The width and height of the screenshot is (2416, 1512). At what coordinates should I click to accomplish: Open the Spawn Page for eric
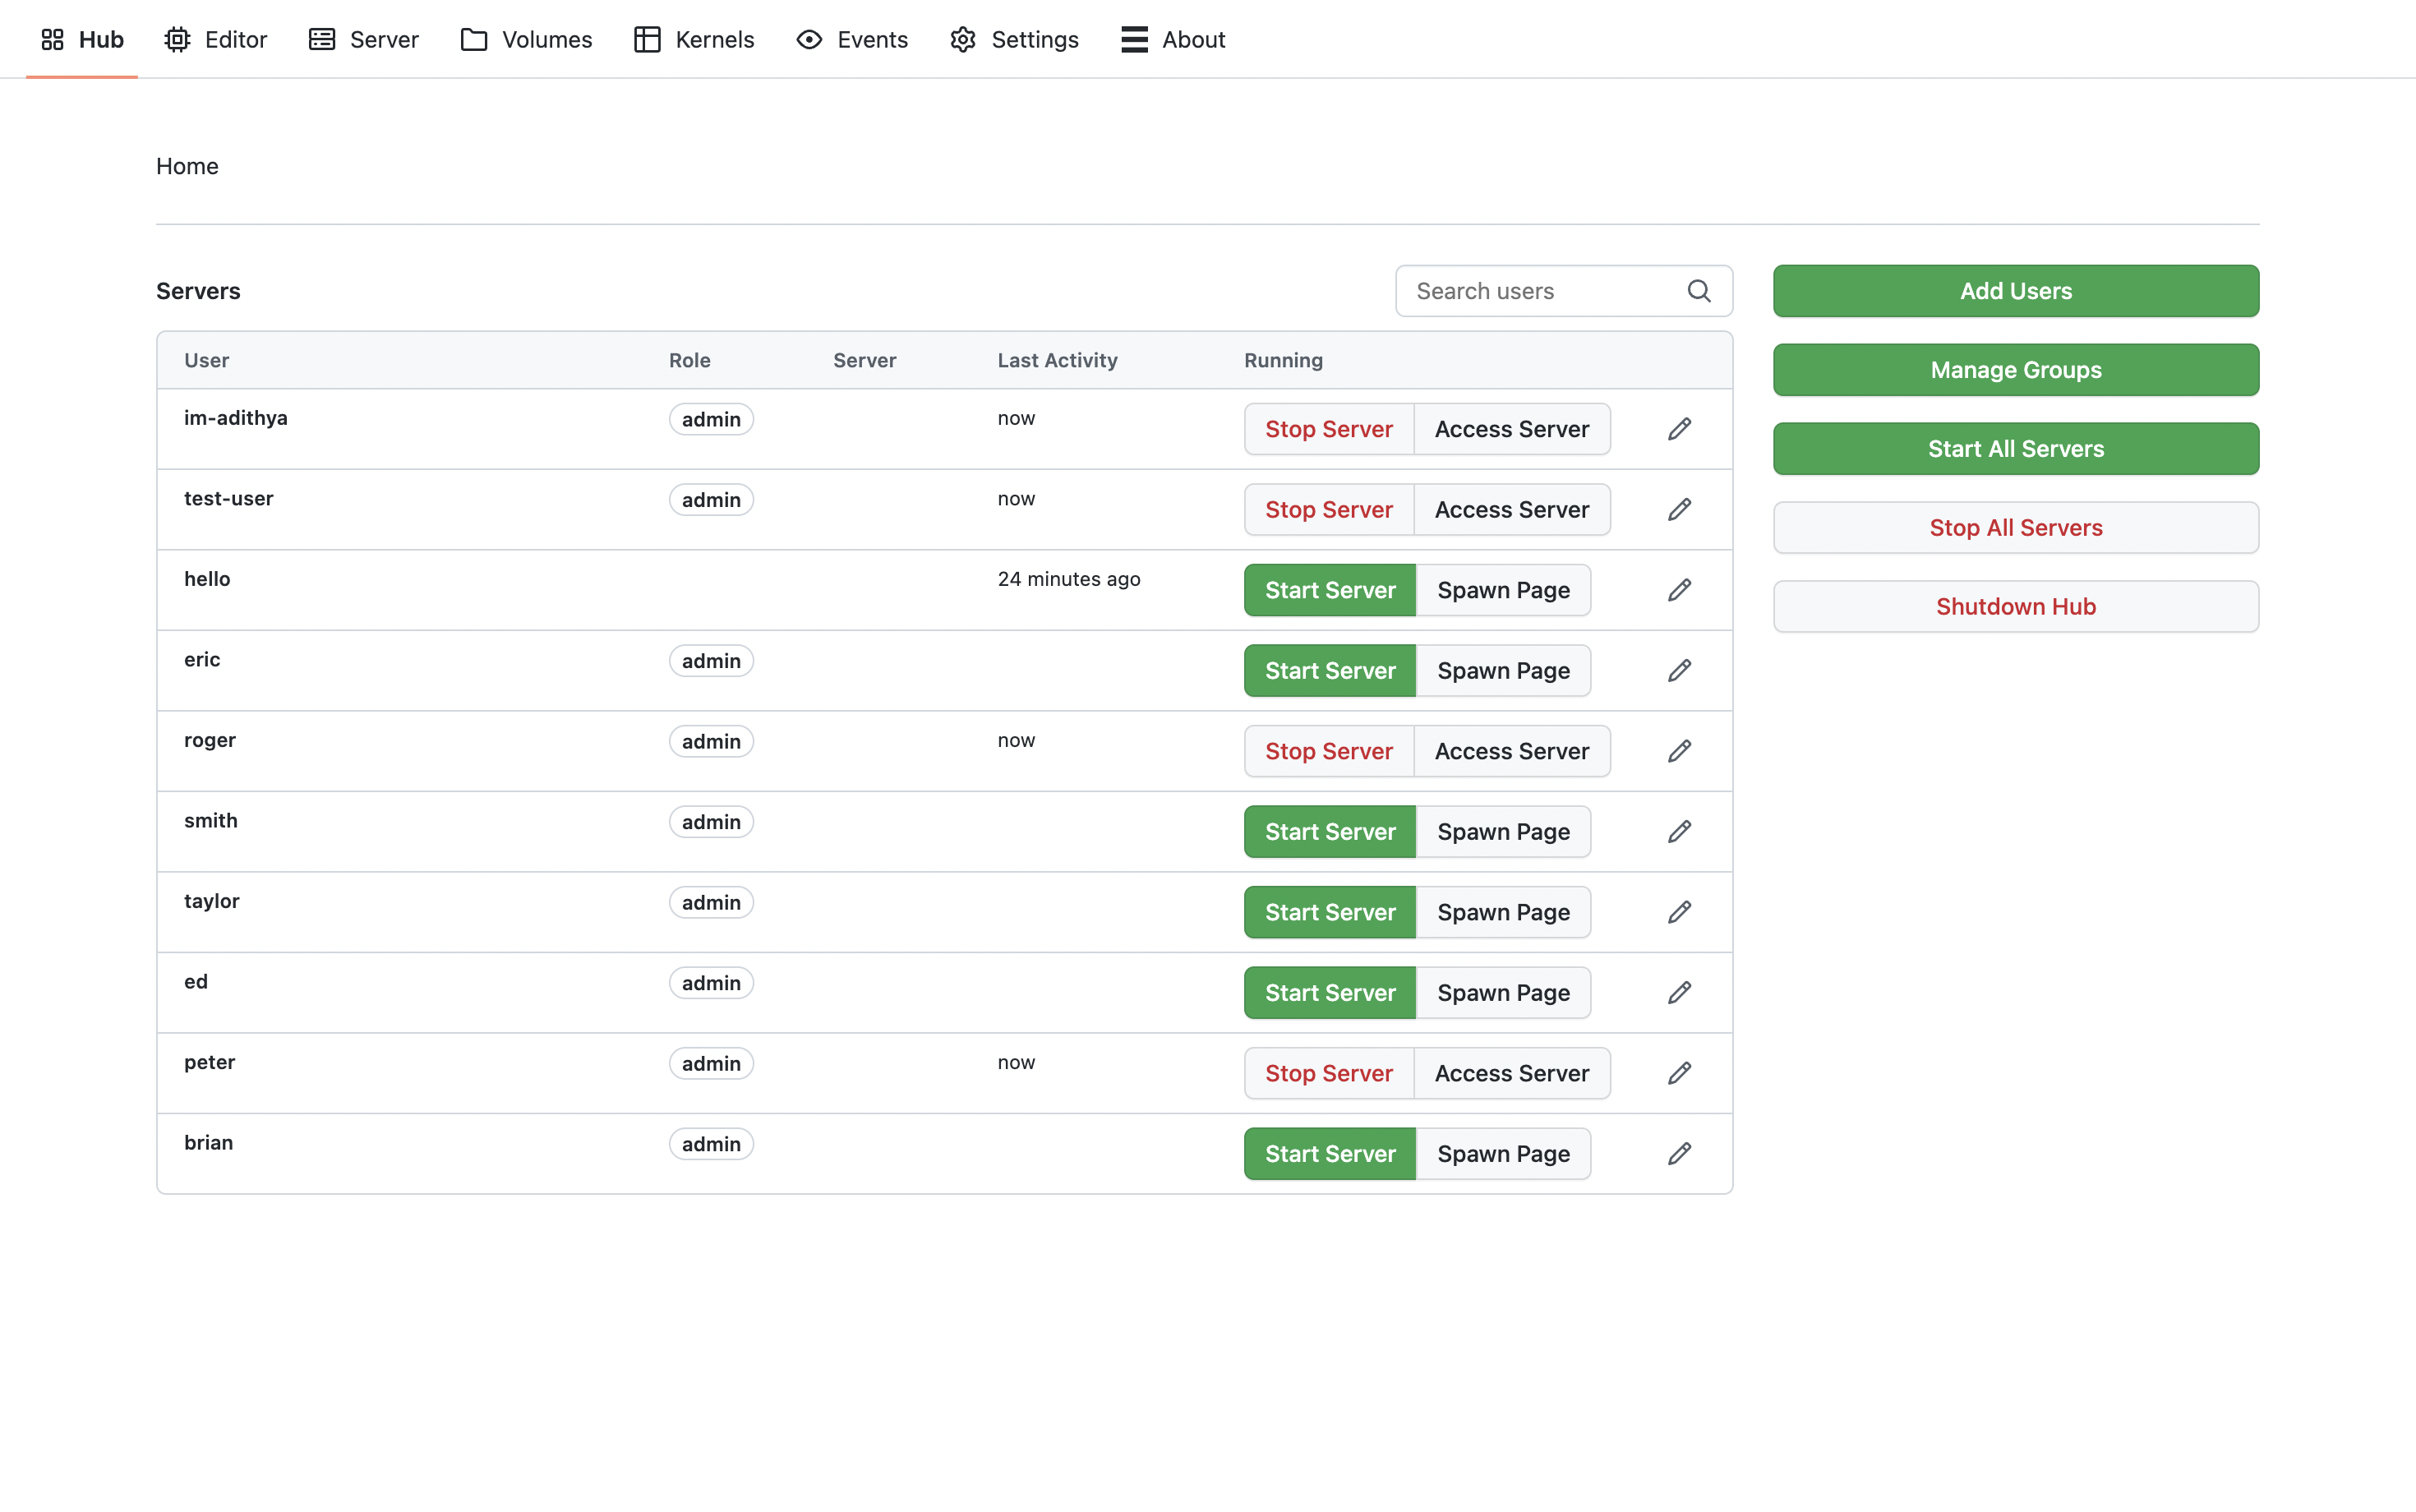pyautogui.click(x=1503, y=670)
